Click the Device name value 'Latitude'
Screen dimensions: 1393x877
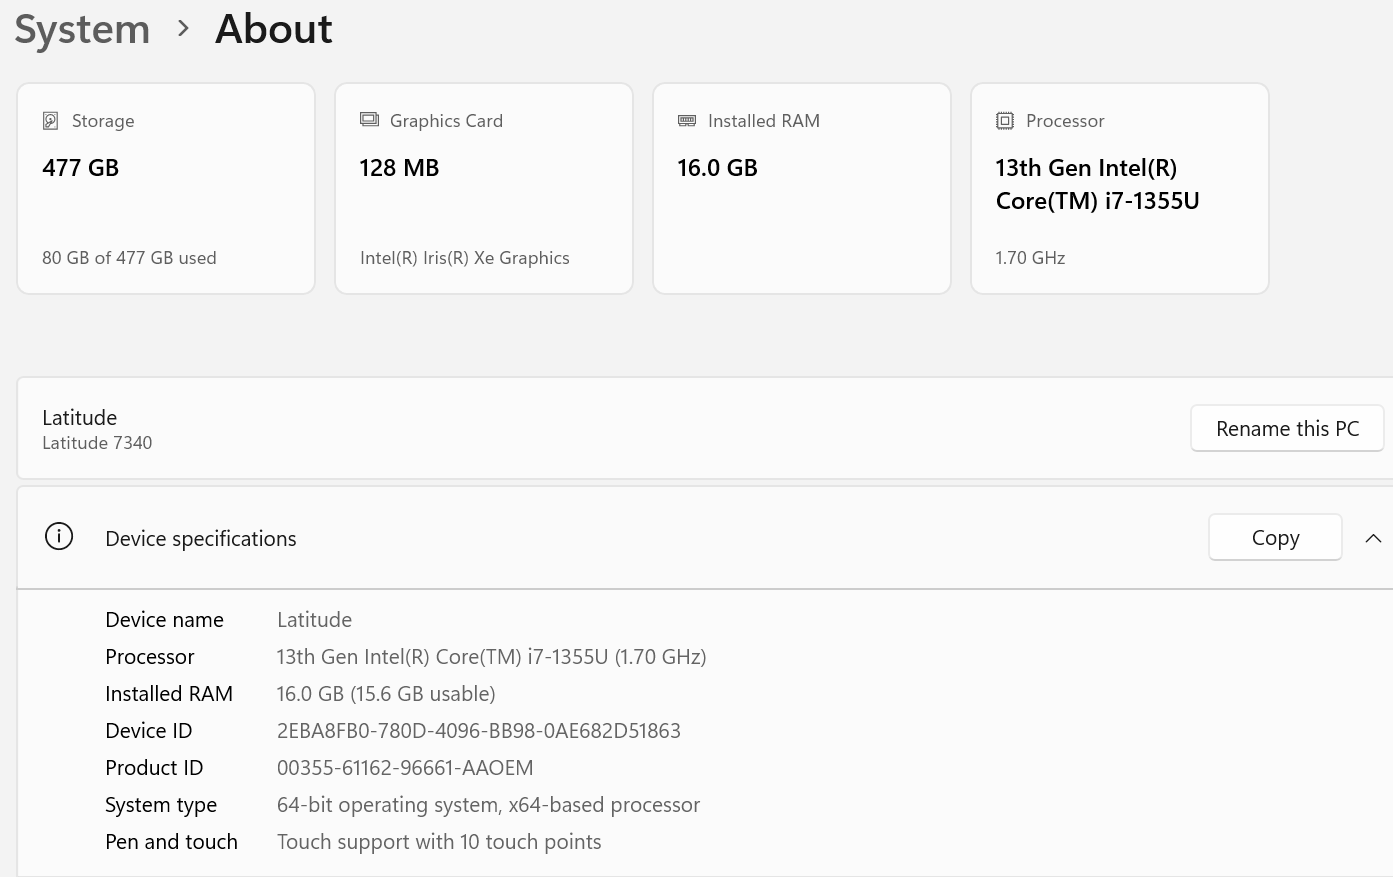click(314, 620)
